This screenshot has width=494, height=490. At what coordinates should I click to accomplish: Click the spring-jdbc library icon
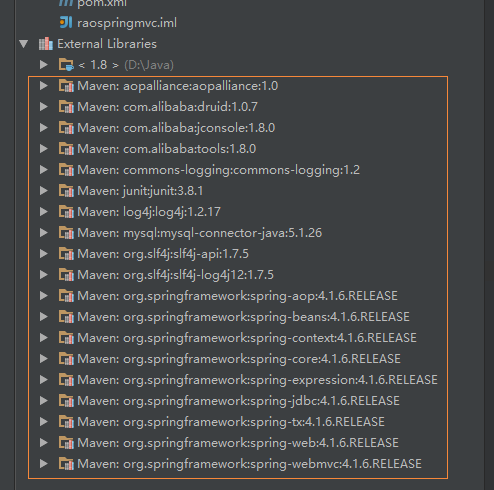[x=66, y=401]
